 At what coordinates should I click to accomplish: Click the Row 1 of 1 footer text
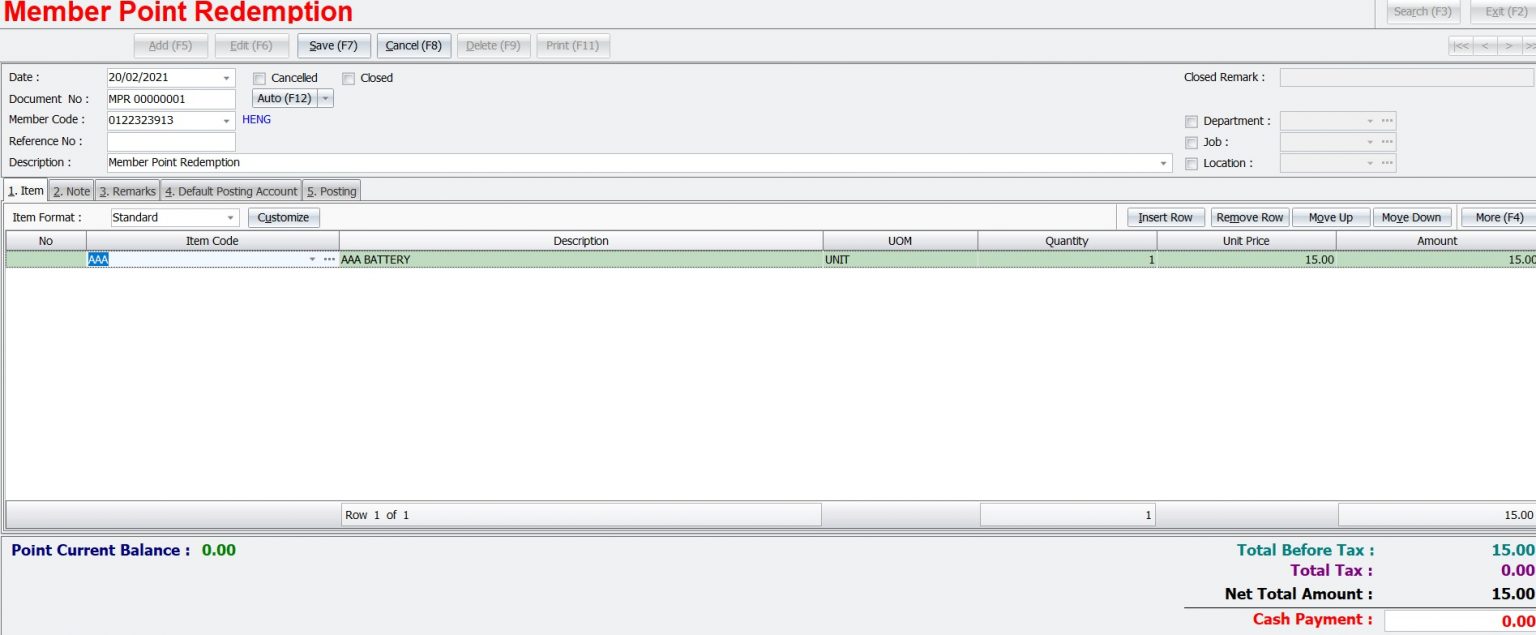pos(377,515)
